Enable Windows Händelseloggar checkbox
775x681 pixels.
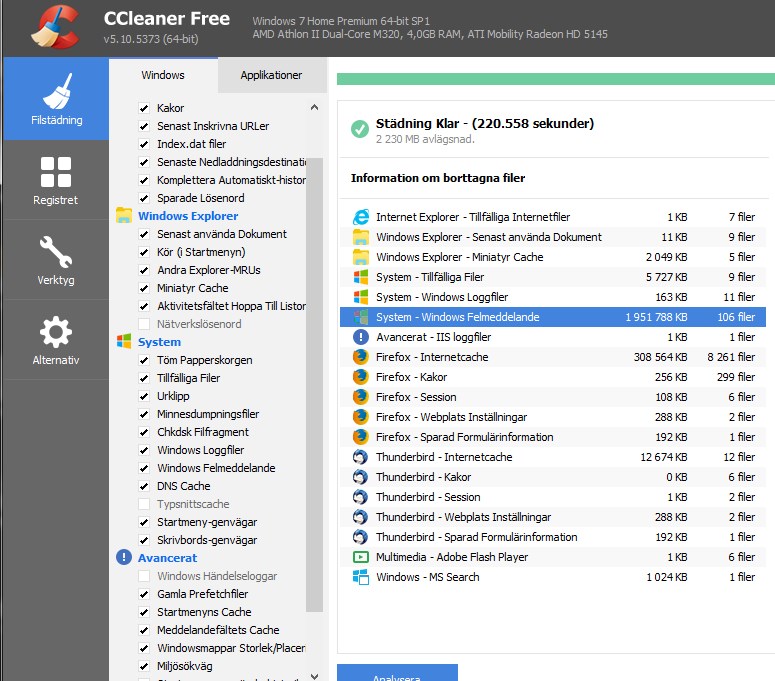tap(144, 576)
